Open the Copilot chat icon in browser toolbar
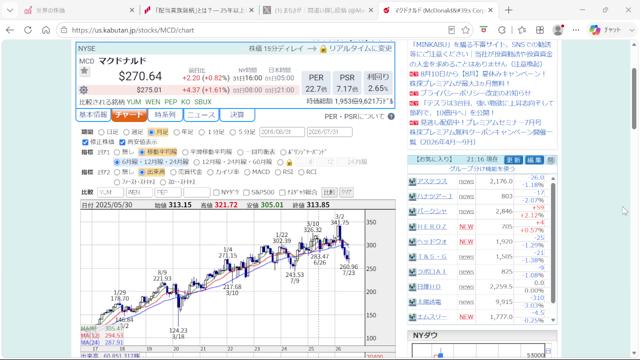Screen dimensions: 640x360 tap(595, 30)
